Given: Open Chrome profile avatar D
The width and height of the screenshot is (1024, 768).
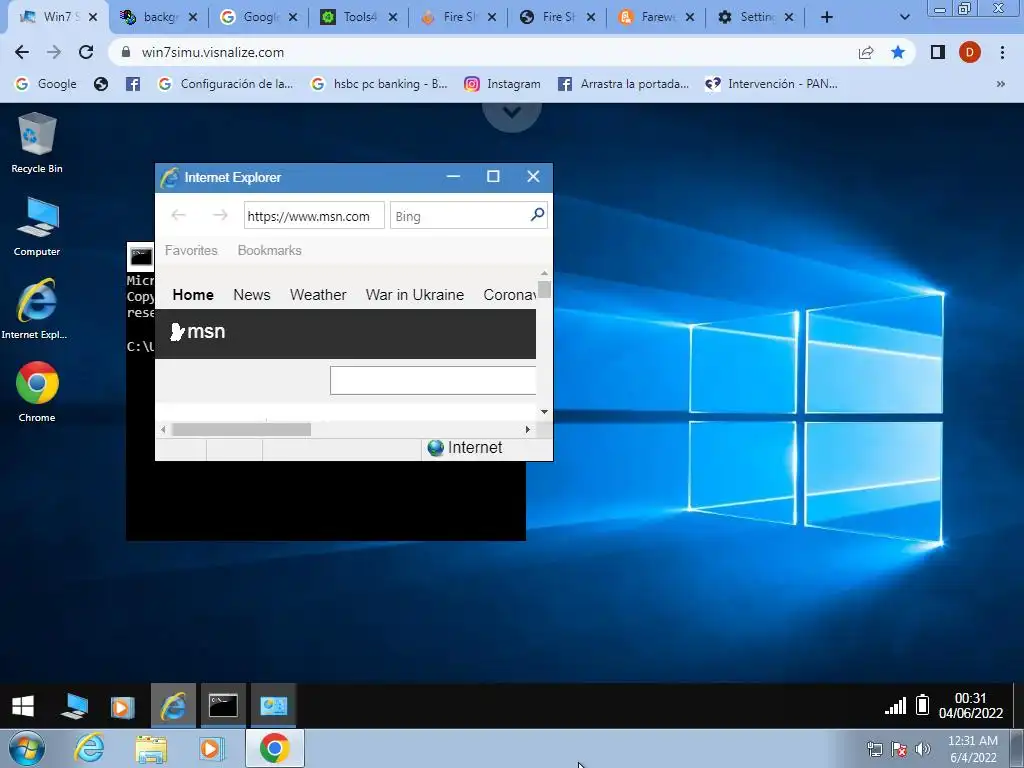Looking at the screenshot, I should click(970, 52).
